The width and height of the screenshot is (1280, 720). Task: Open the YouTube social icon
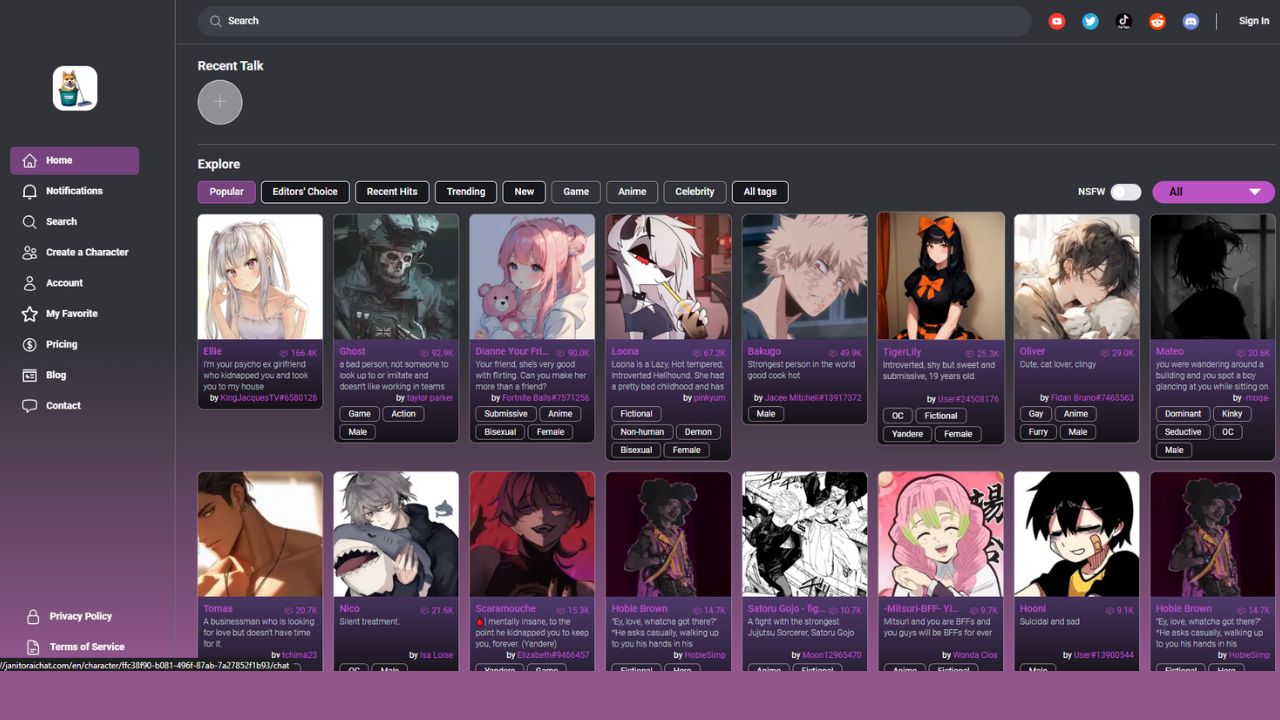coord(1057,21)
